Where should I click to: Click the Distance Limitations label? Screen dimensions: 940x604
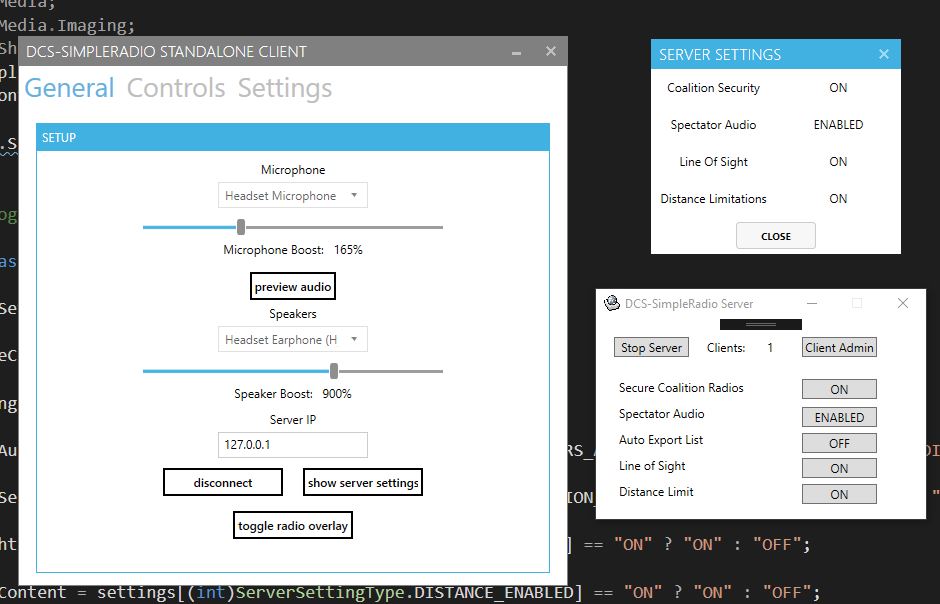(713, 198)
